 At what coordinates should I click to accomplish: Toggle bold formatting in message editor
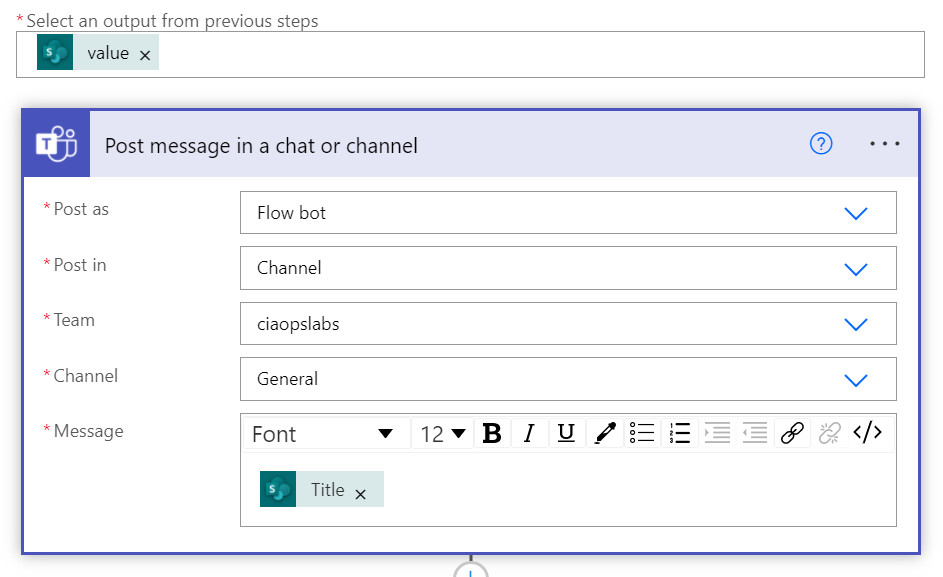point(492,433)
